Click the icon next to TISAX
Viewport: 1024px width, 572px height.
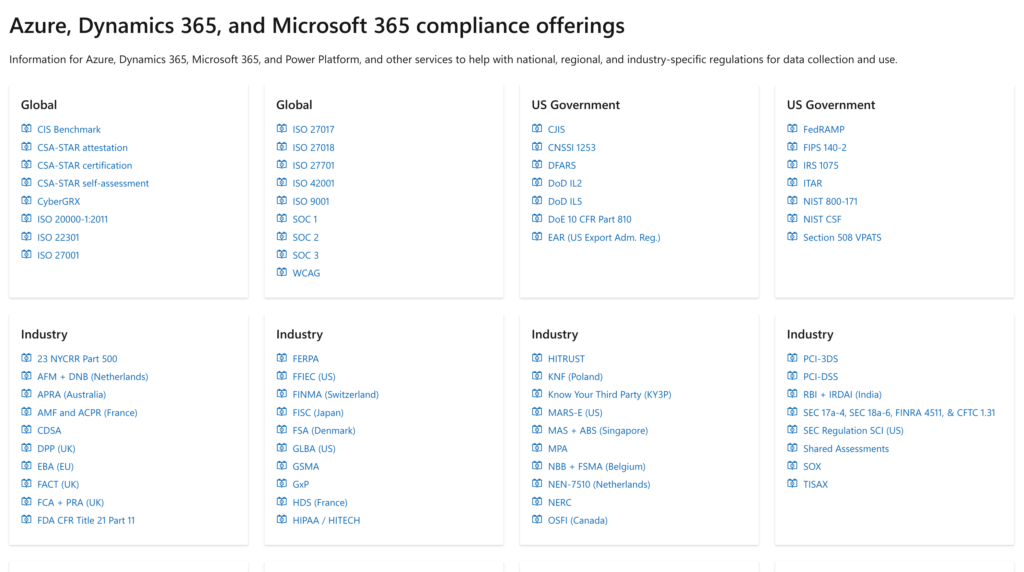[x=792, y=484]
